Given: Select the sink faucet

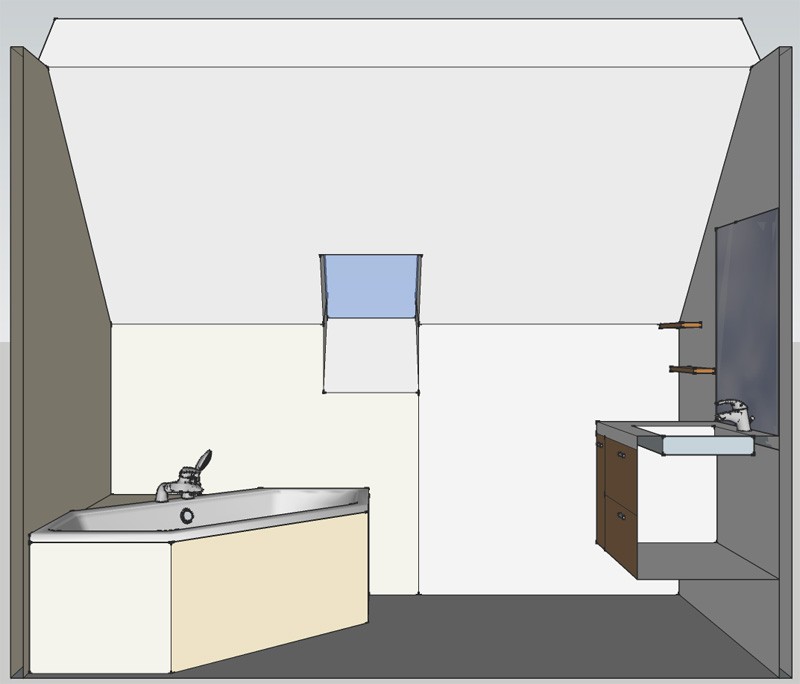Looking at the screenshot, I should pos(733,414).
